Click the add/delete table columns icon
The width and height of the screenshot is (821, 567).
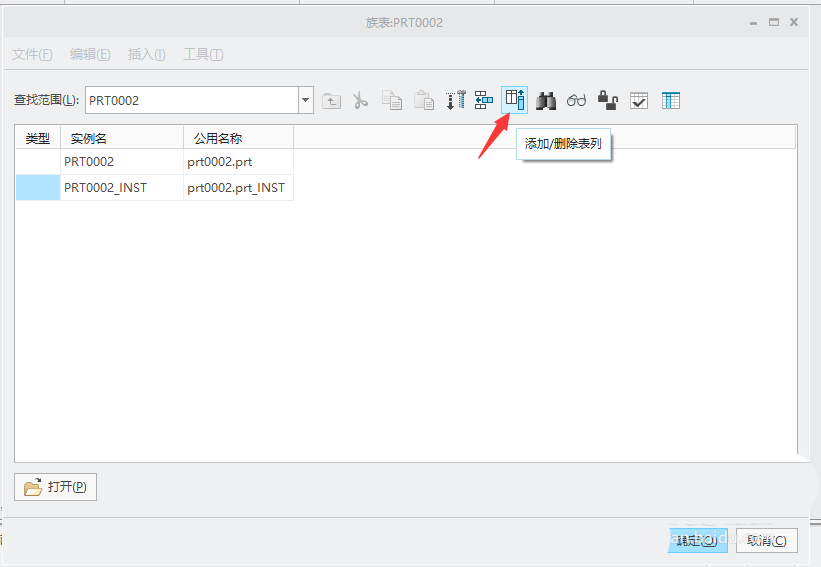click(x=514, y=99)
